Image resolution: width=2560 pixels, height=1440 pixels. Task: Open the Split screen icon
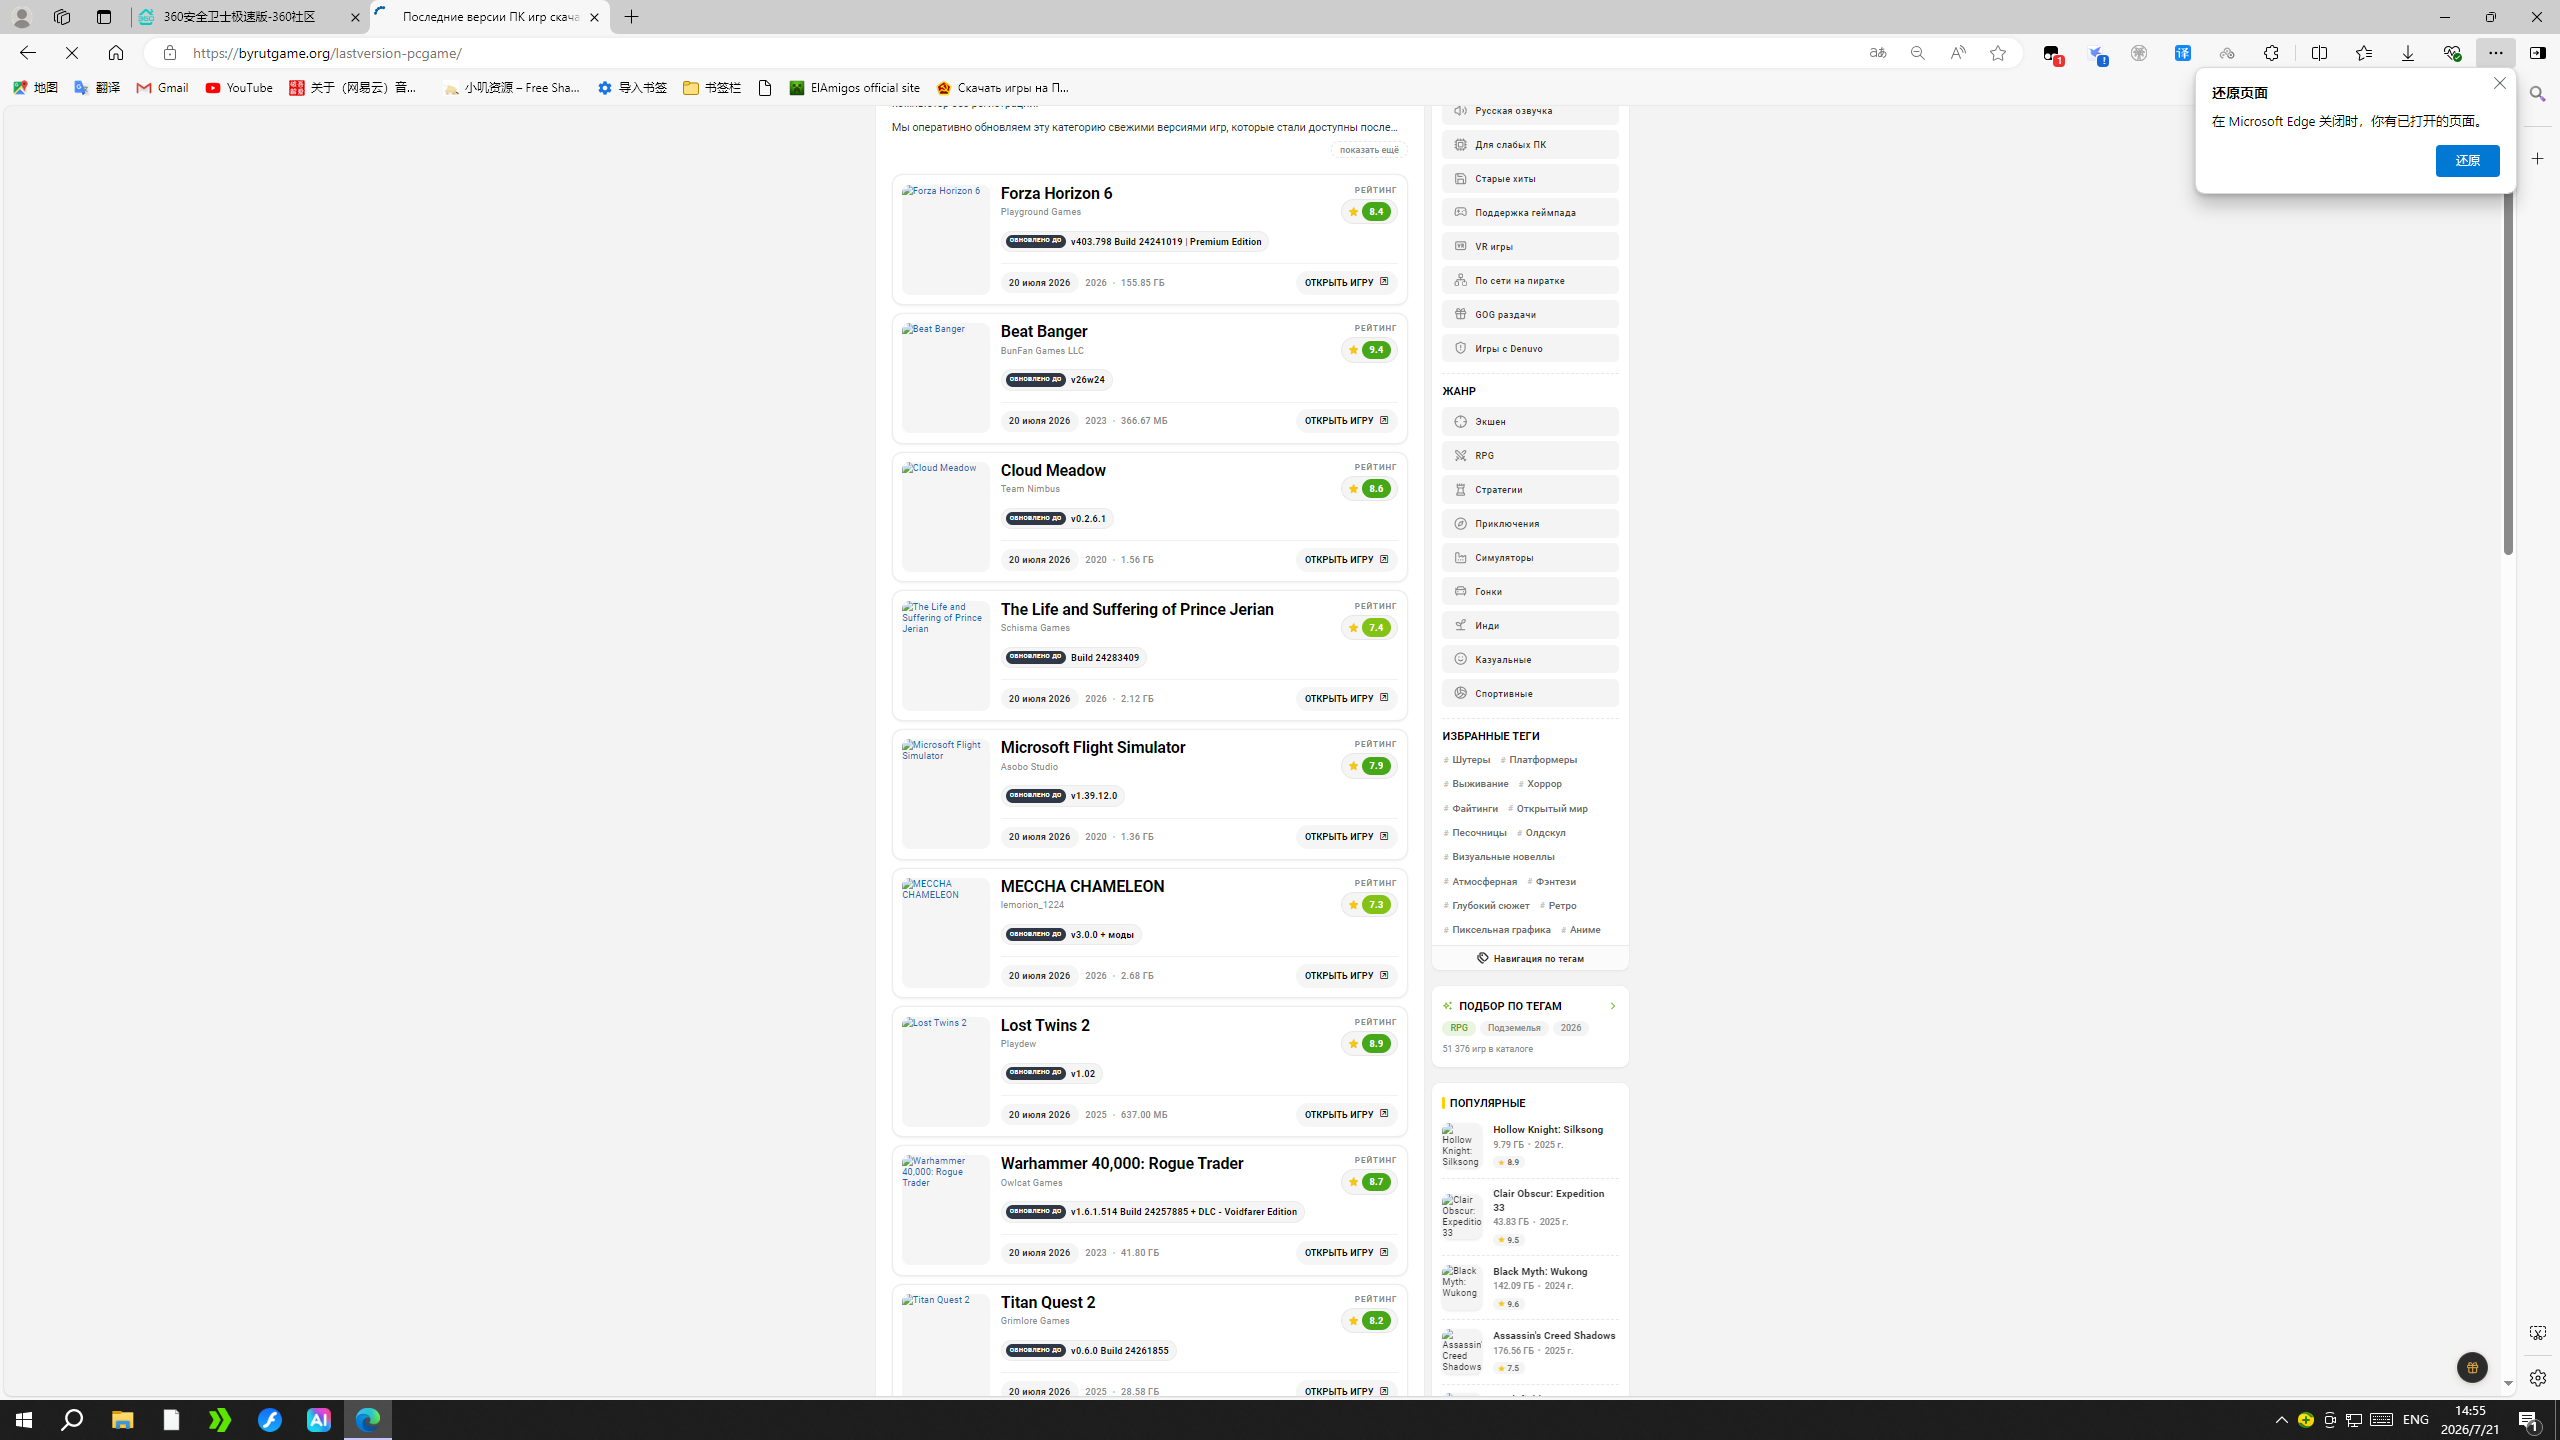[2319, 53]
